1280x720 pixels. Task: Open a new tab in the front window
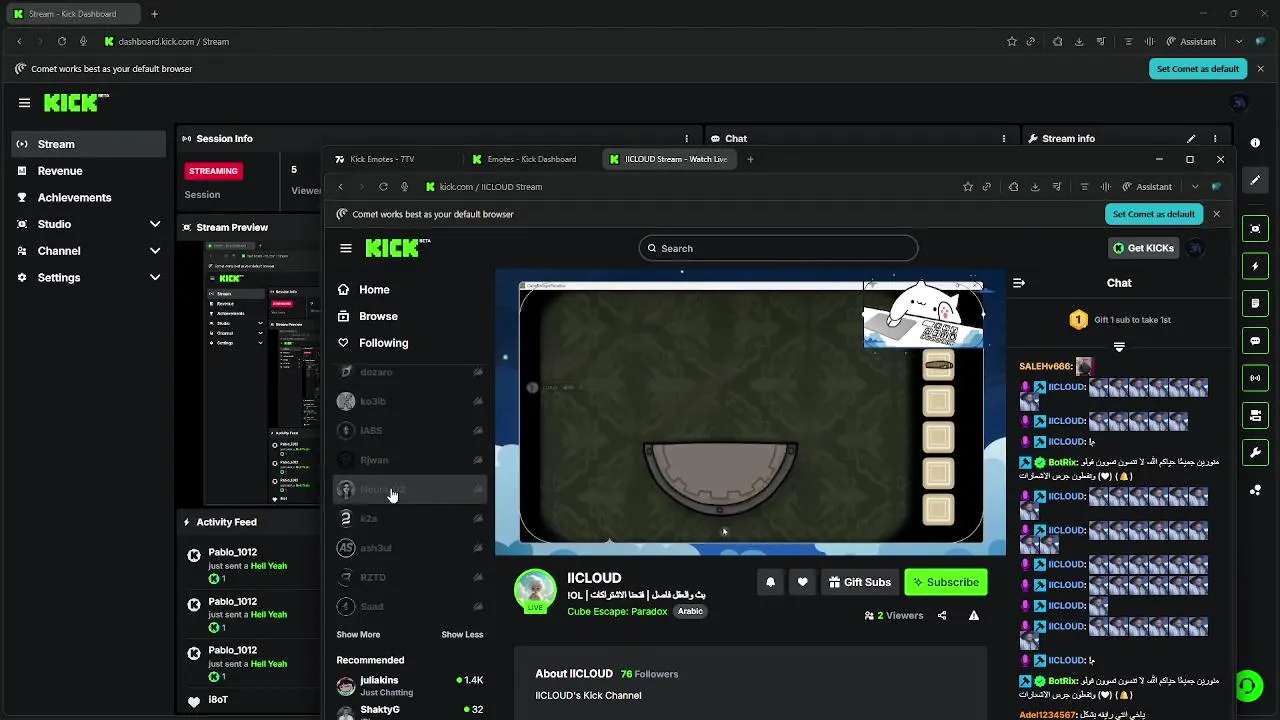click(750, 159)
